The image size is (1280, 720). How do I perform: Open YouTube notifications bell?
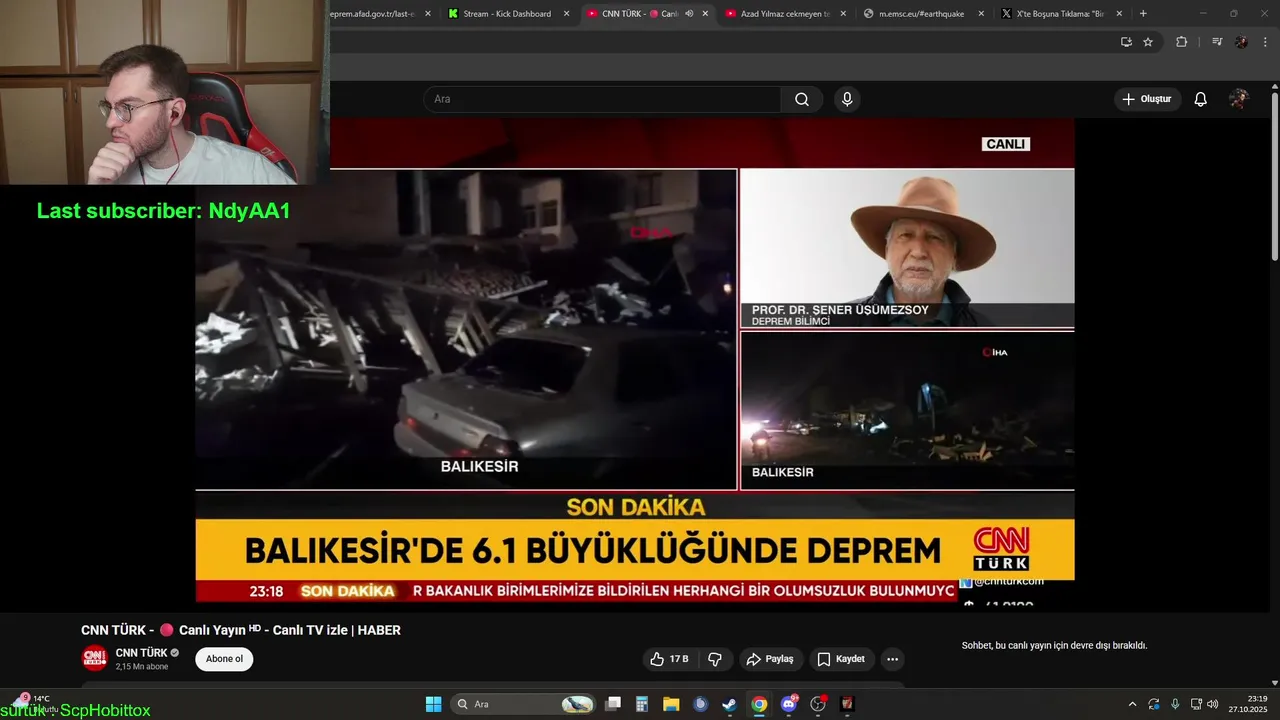1201,99
